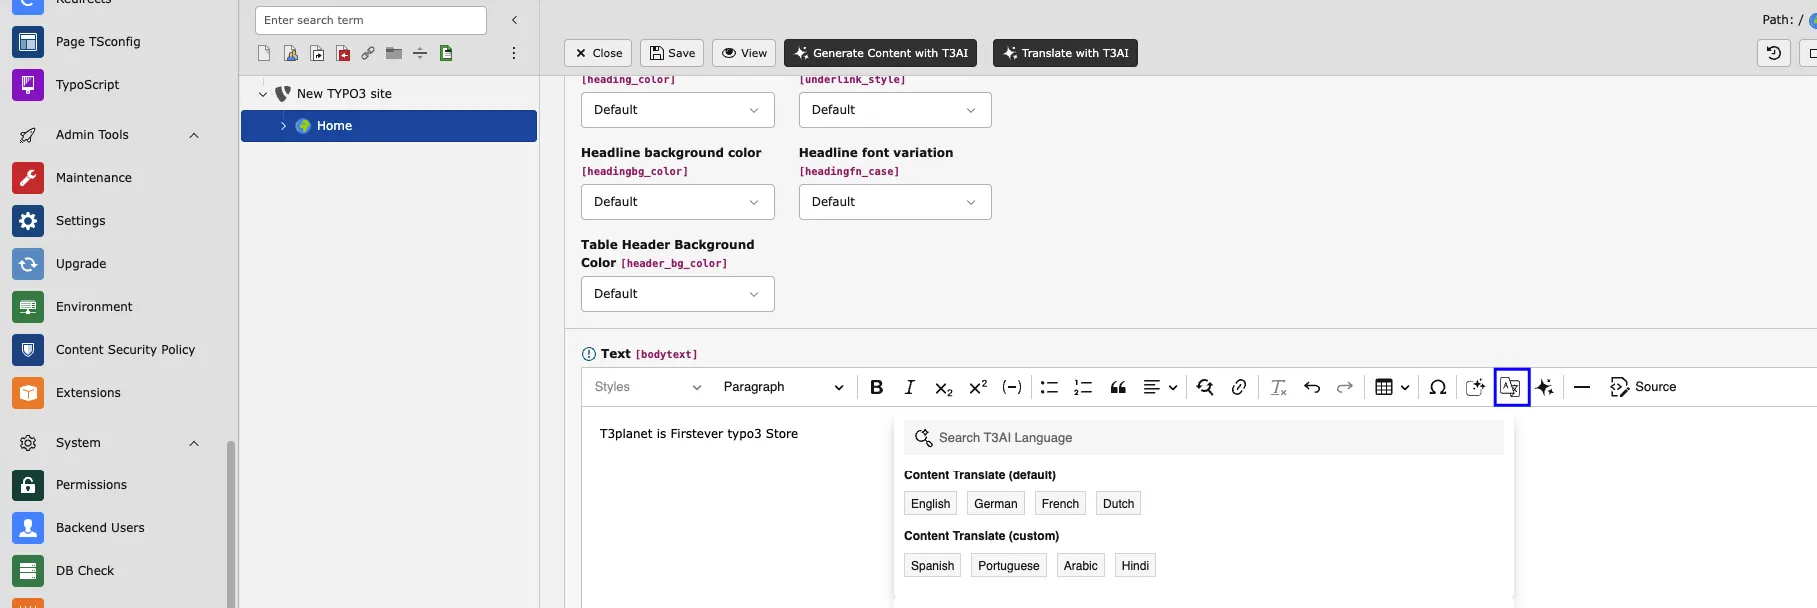Screen dimensions: 1817x608
Task: Open the Headline background color dropdown
Action: coord(677,202)
